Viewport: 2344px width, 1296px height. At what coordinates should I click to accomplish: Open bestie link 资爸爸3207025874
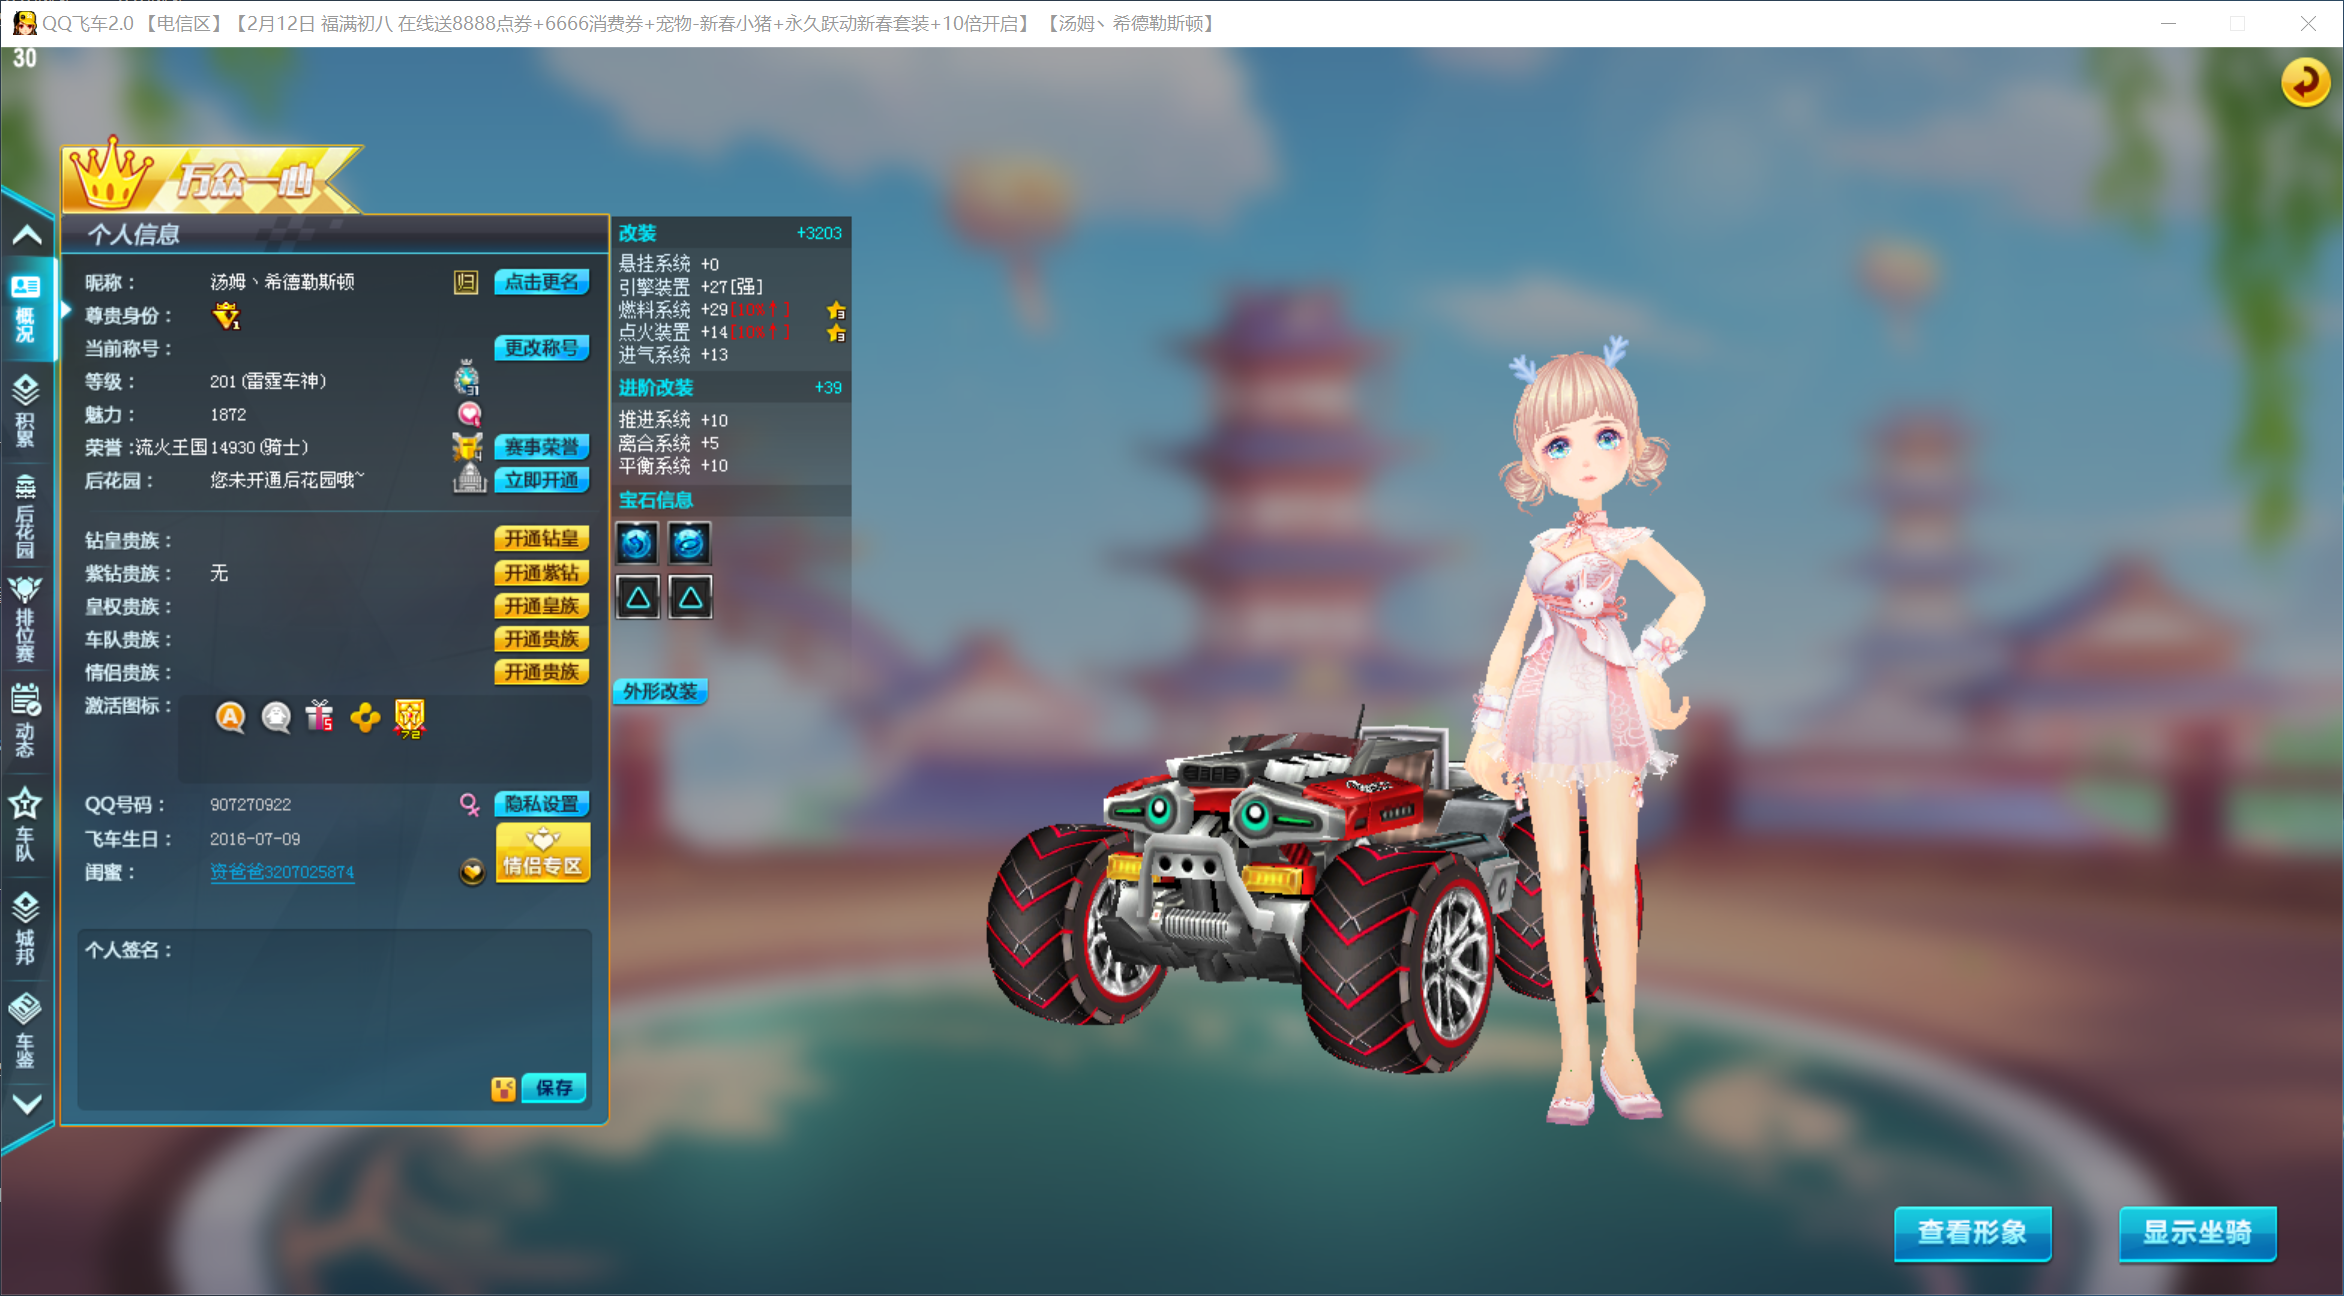pyautogui.click(x=282, y=872)
